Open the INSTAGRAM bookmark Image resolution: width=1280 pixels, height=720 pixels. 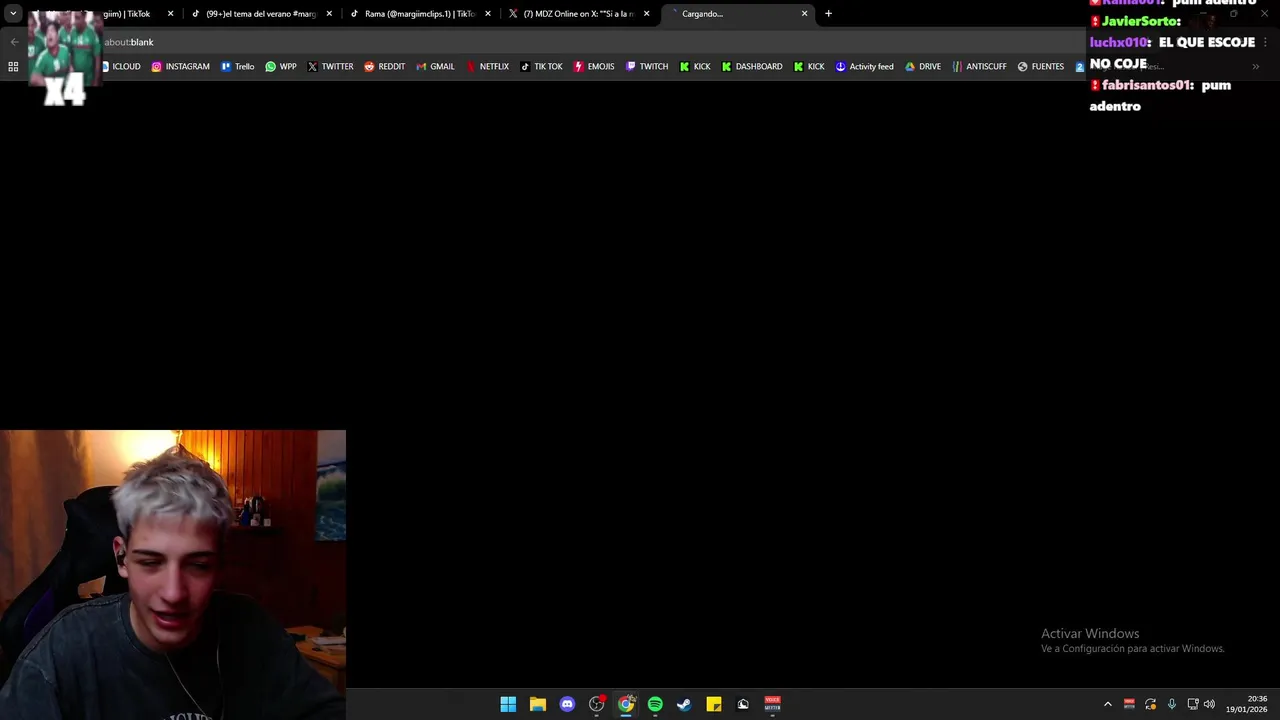click(180, 67)
